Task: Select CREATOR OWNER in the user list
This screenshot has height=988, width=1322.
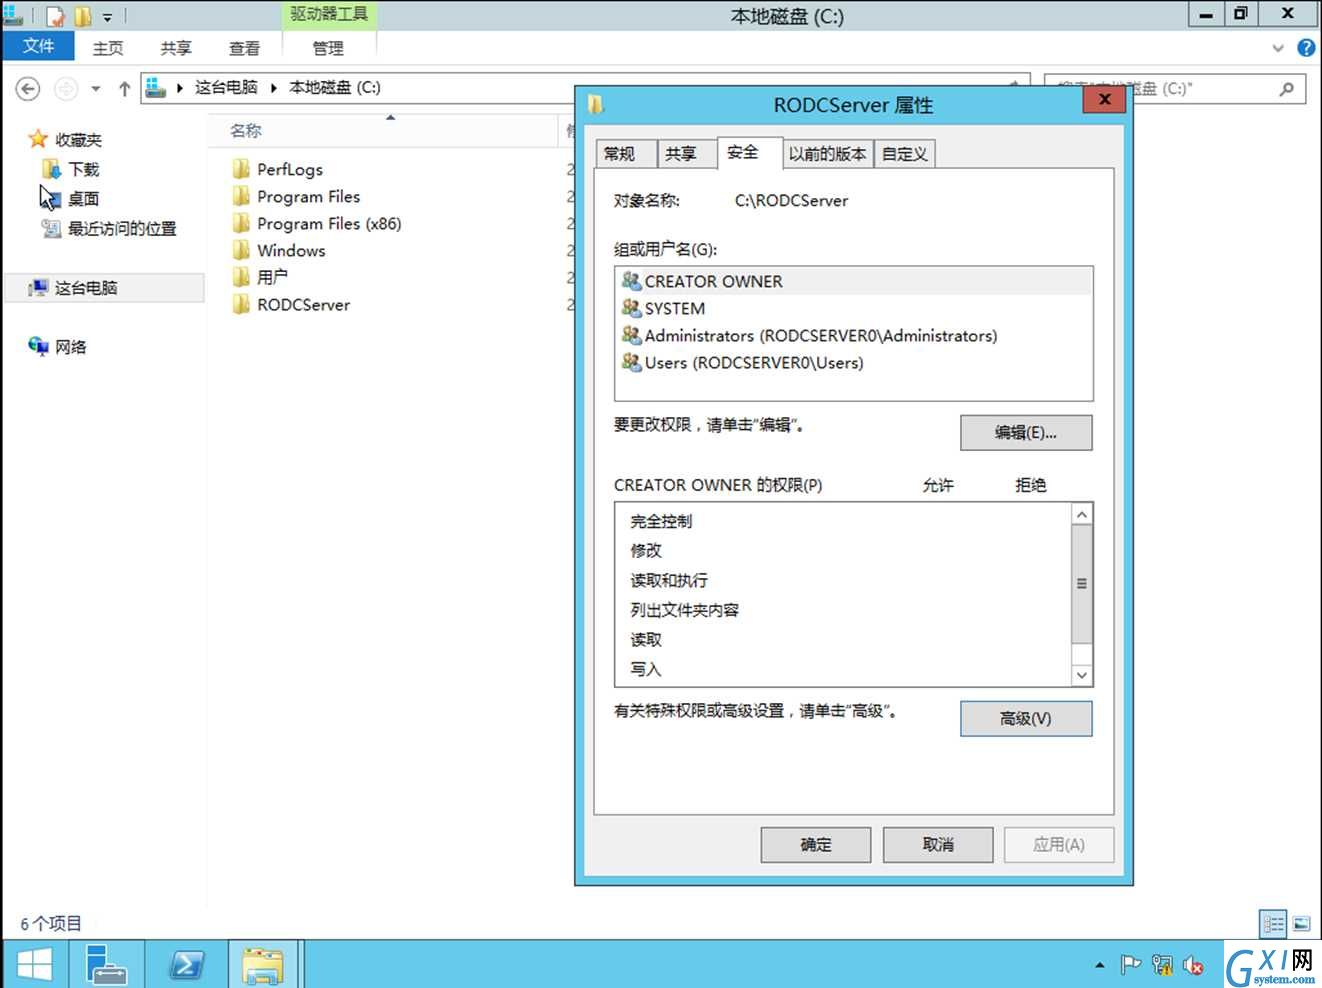Action: point(854,281)
